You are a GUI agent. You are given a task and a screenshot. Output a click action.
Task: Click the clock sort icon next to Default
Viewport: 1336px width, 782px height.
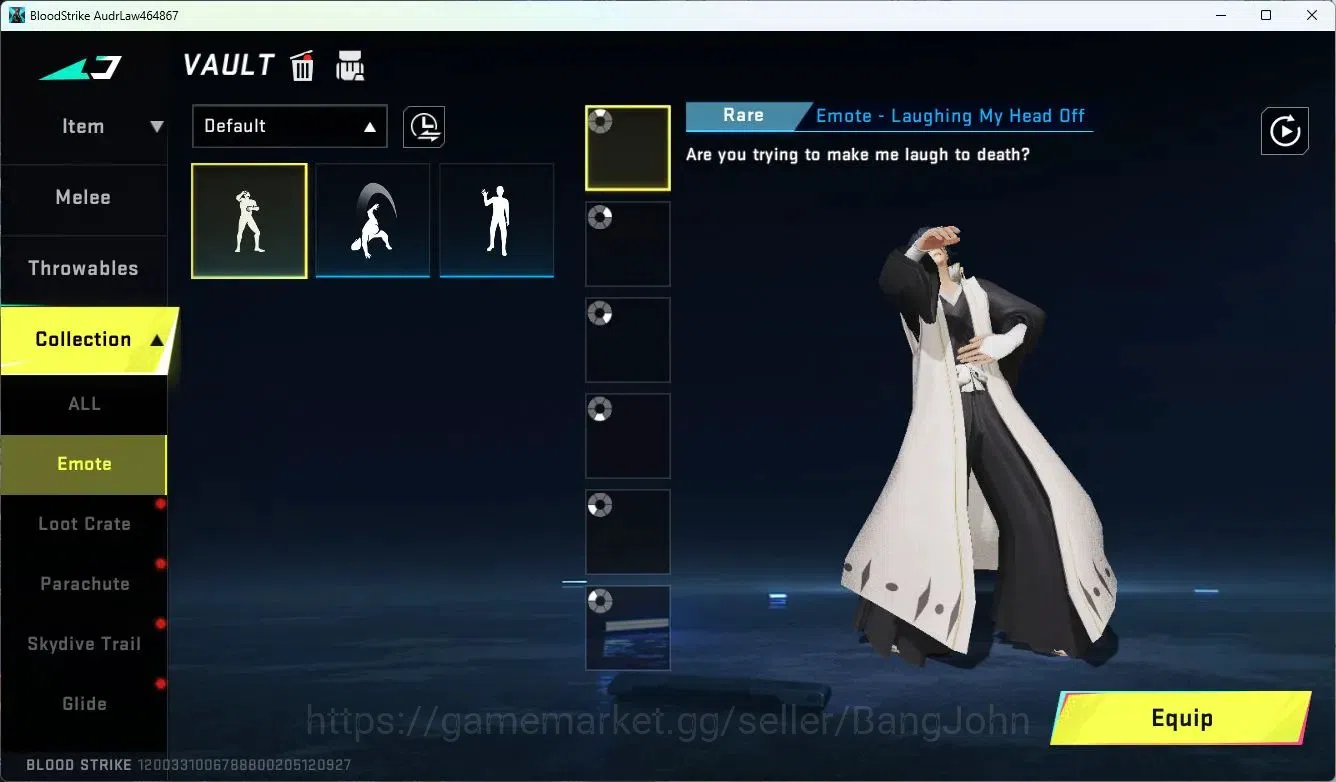(x=424, y=127)
